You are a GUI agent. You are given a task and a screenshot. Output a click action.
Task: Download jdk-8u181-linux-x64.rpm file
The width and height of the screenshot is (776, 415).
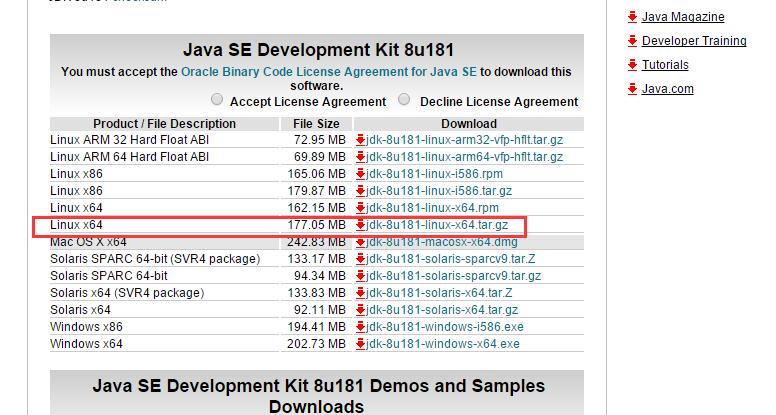click(x=432, y=208)
